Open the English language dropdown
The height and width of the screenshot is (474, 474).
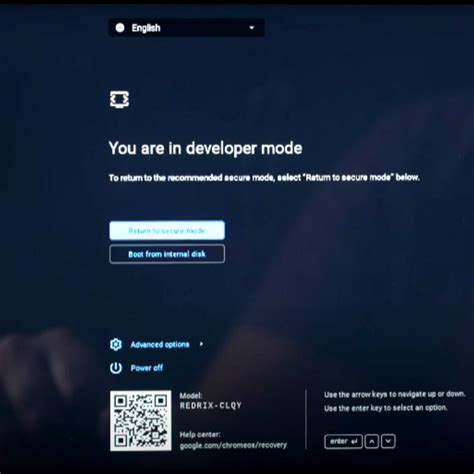187,28
